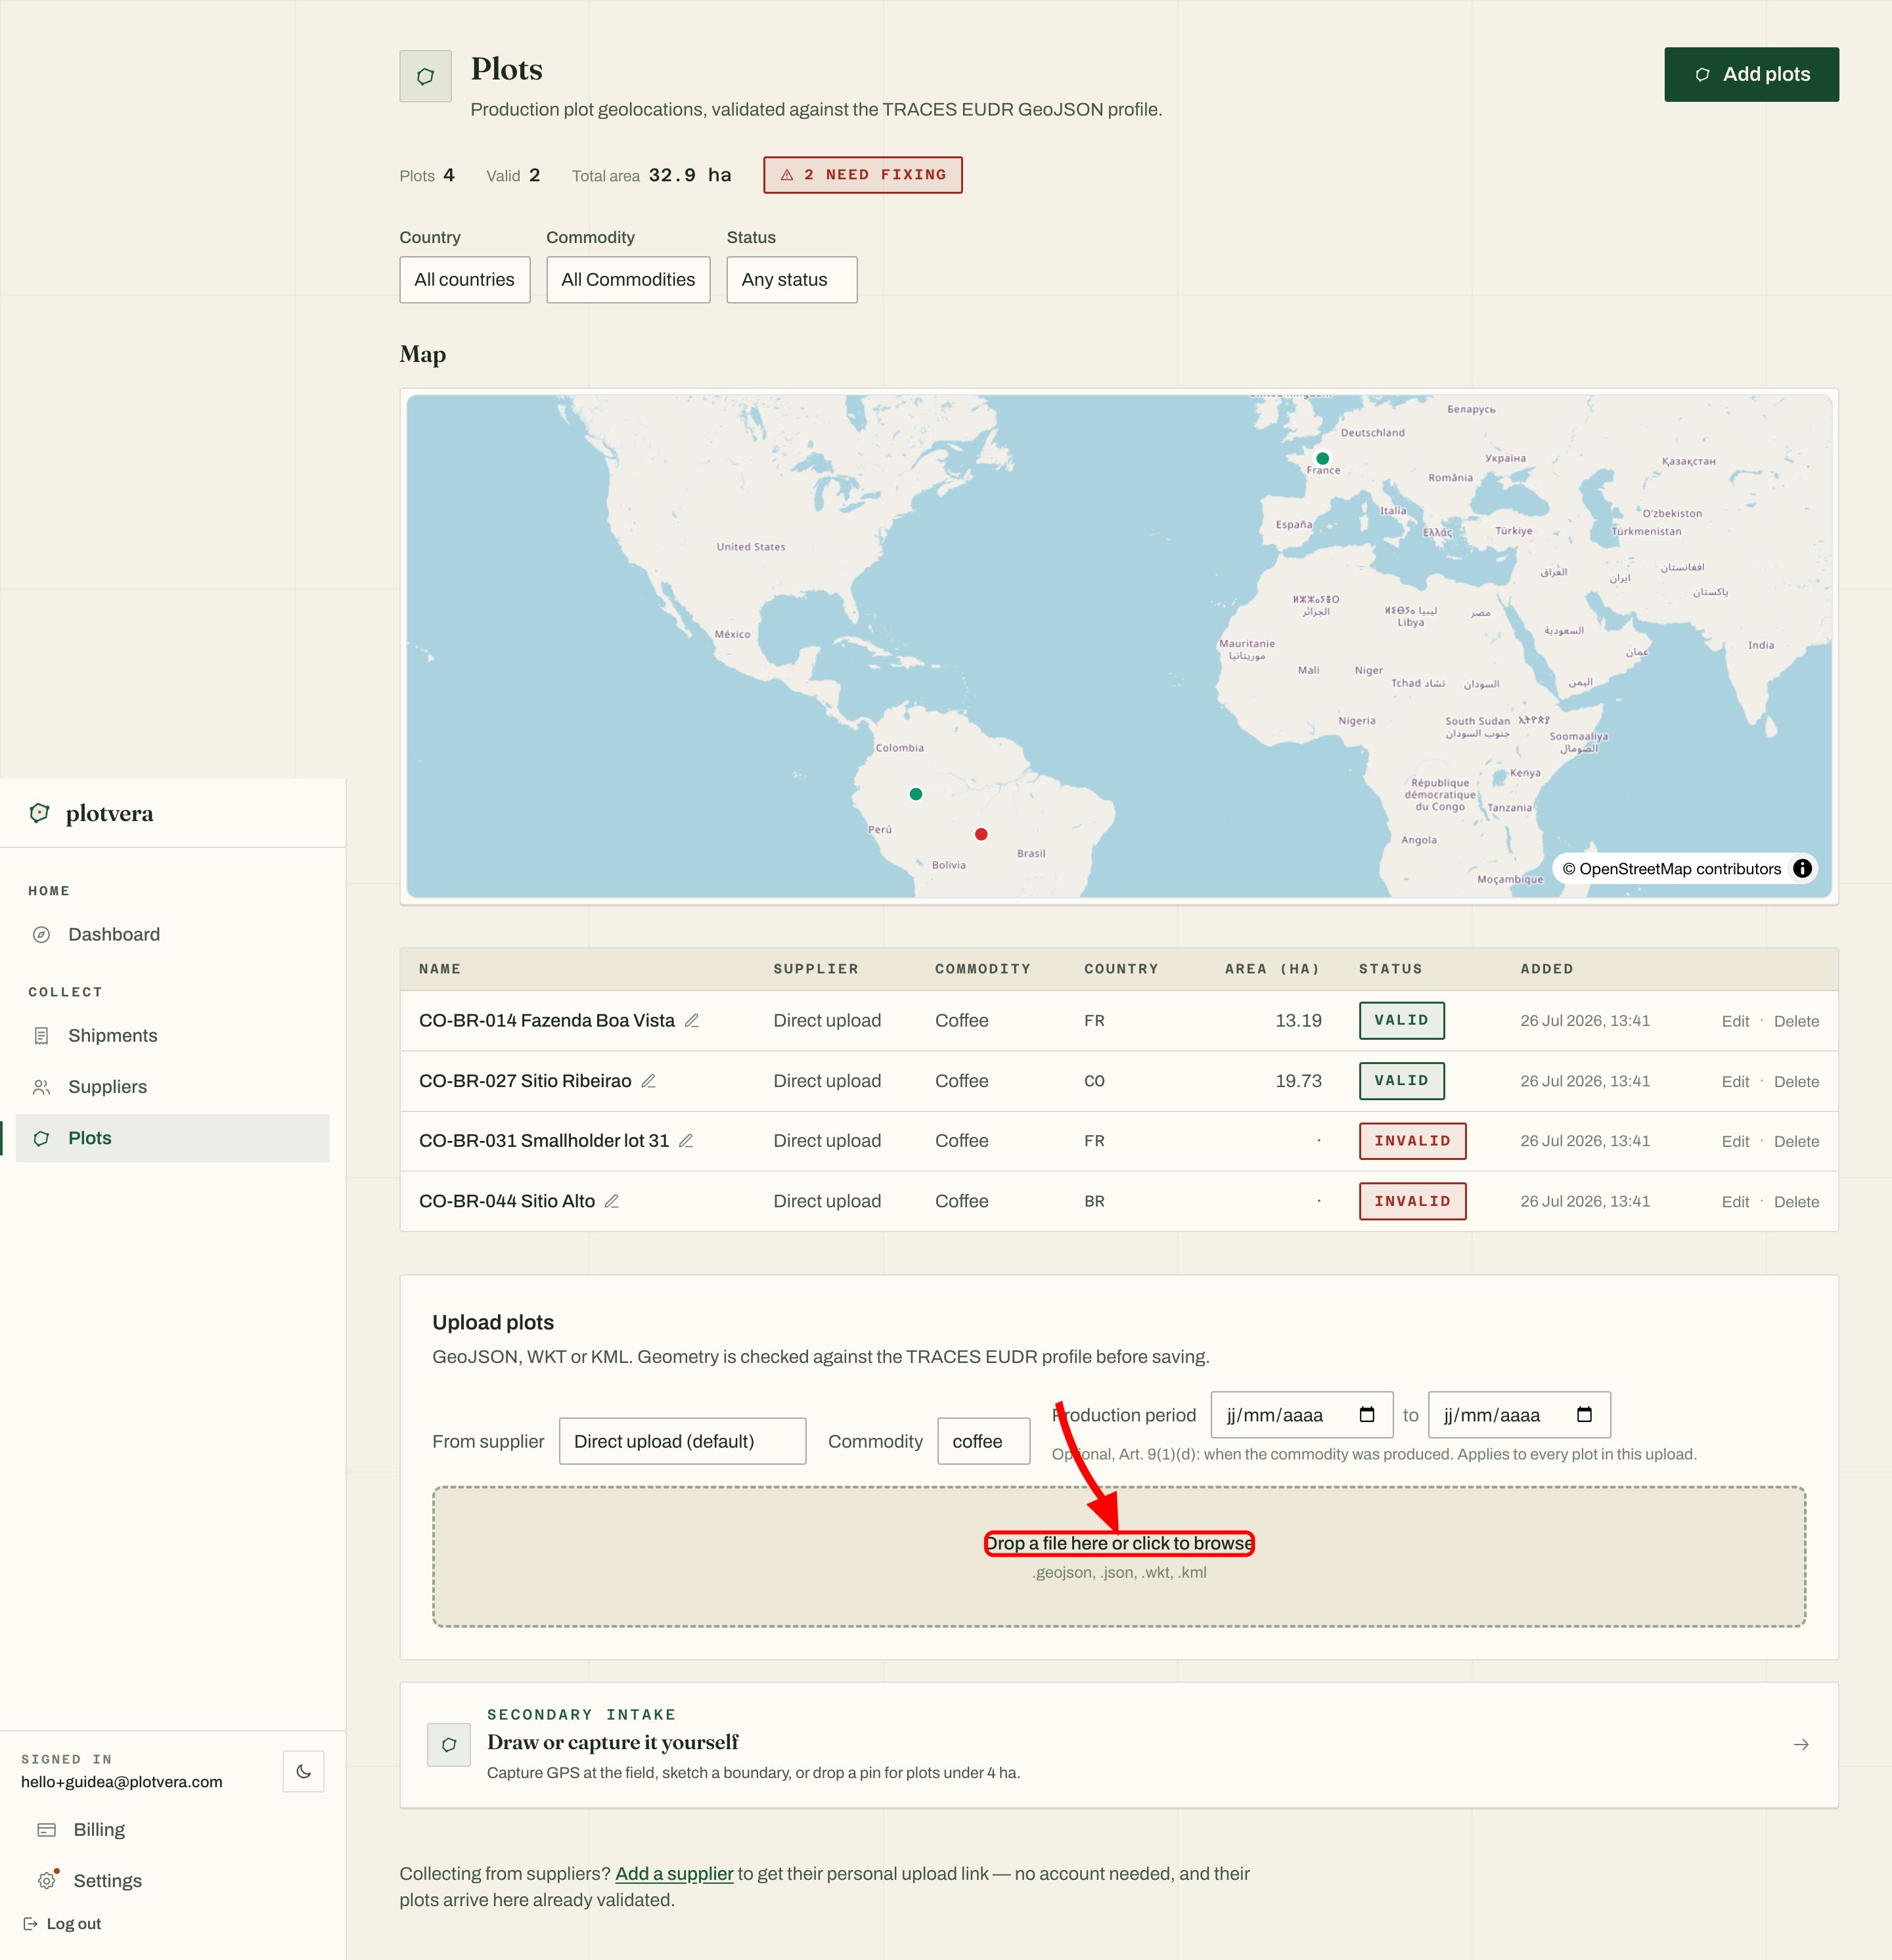Viewport: 1892px width, 1960px height.
Task: Click the 13.19 area value
Action: pyautogui.click(x=1298, y=1021)
